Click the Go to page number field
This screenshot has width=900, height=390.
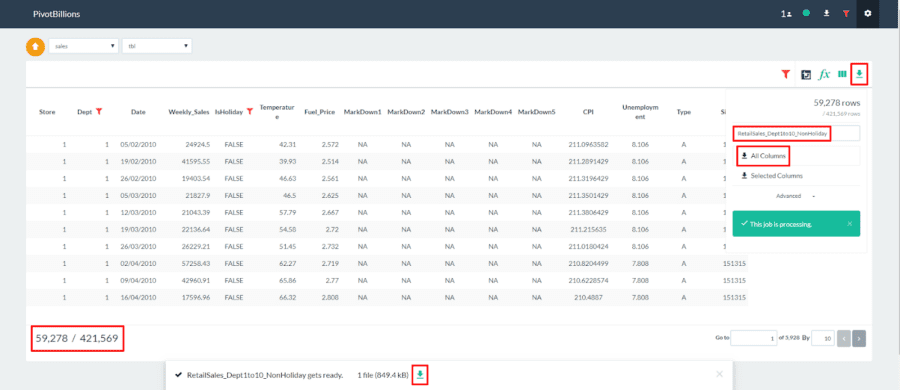coord(754,338)
